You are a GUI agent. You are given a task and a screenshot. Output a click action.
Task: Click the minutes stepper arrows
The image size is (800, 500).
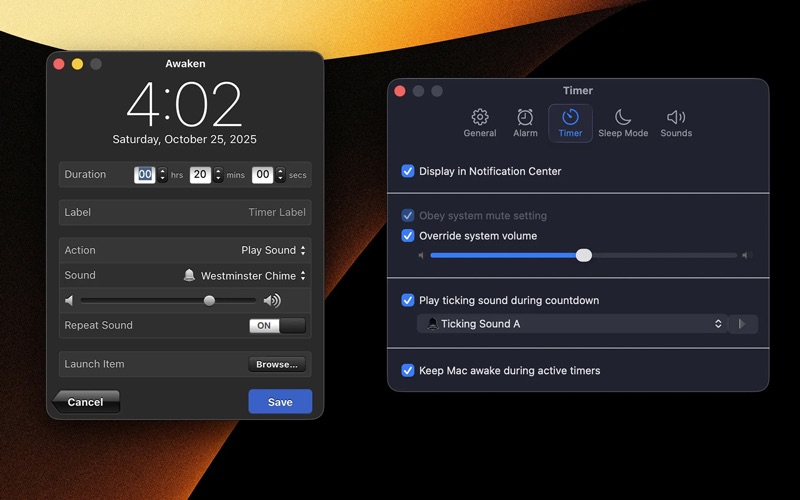(218, 174)
